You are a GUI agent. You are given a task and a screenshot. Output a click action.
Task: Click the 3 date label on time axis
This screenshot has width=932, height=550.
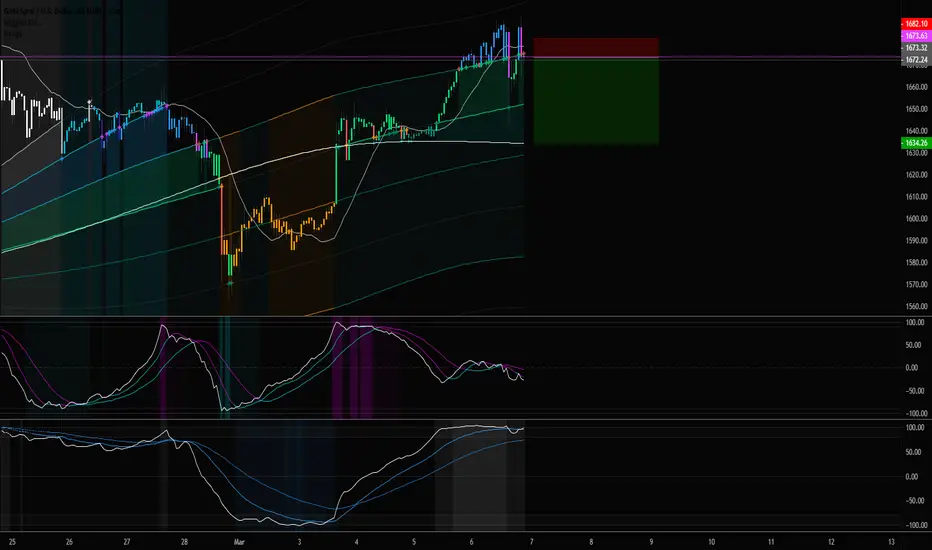[x=299, y=542]
